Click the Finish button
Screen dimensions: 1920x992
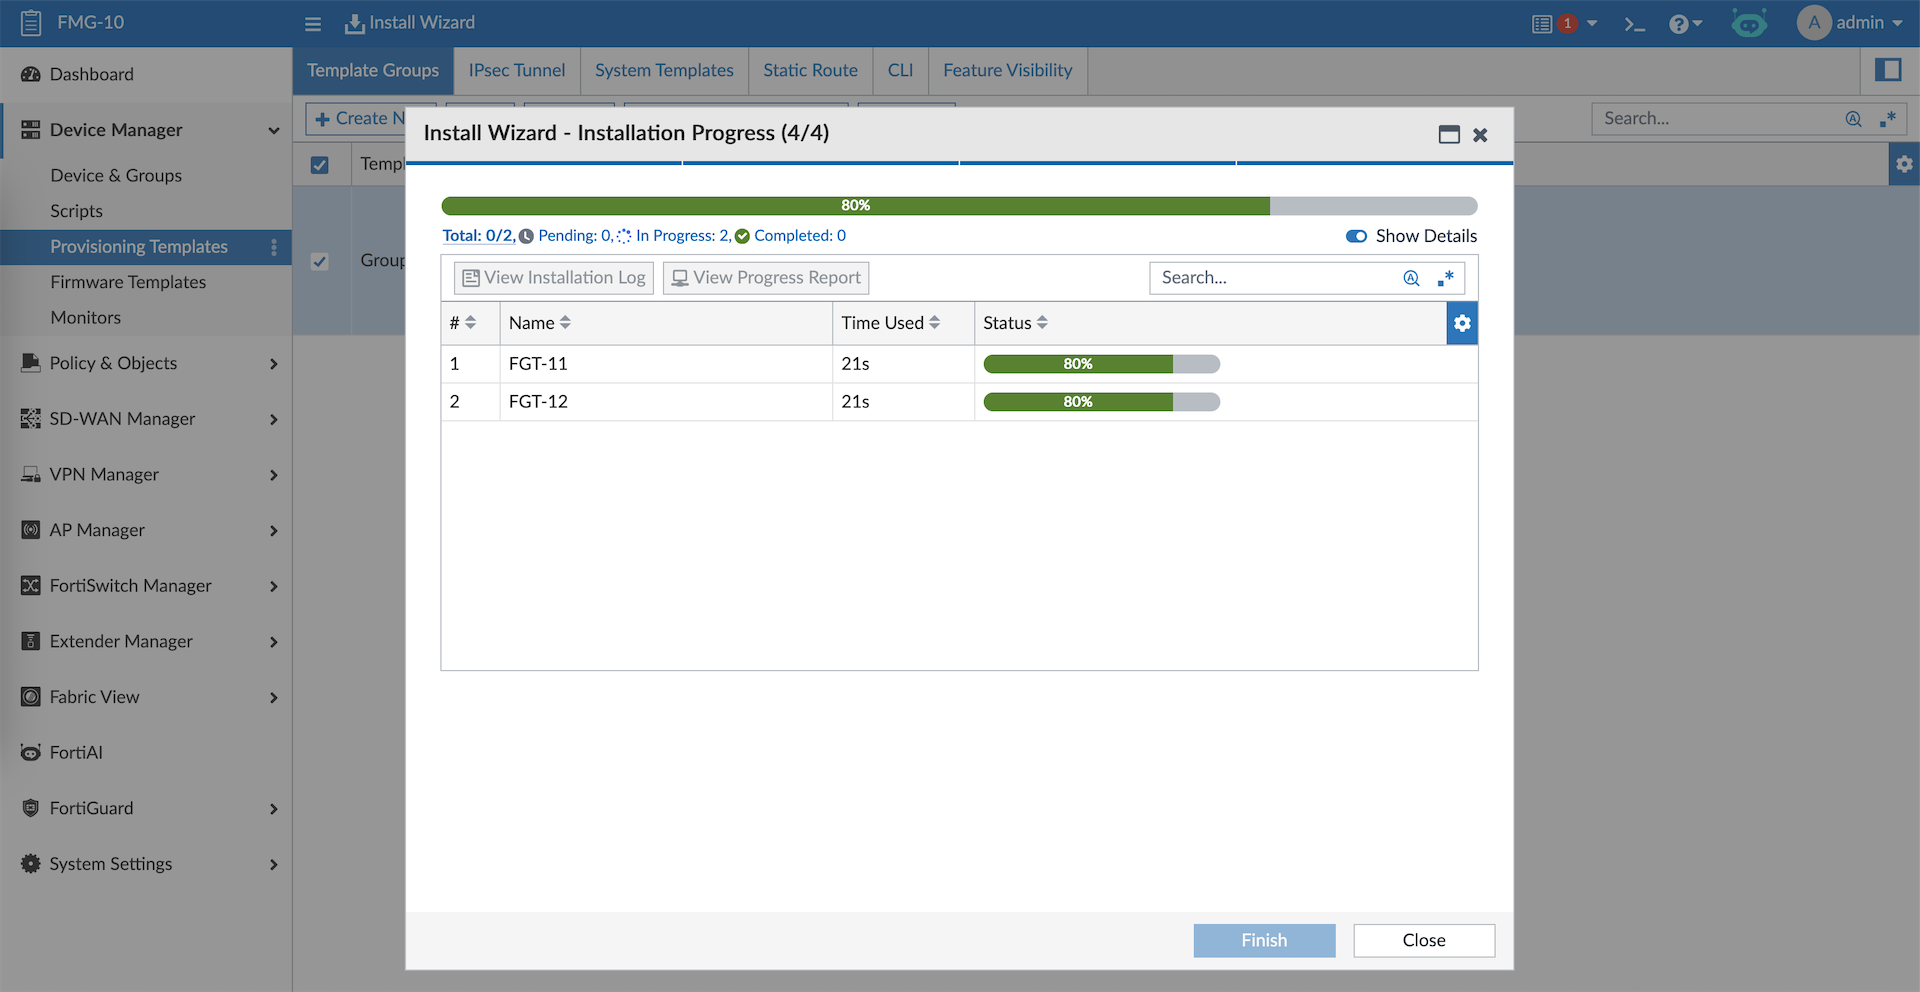pyautogui.click(x=1264, y=940)
